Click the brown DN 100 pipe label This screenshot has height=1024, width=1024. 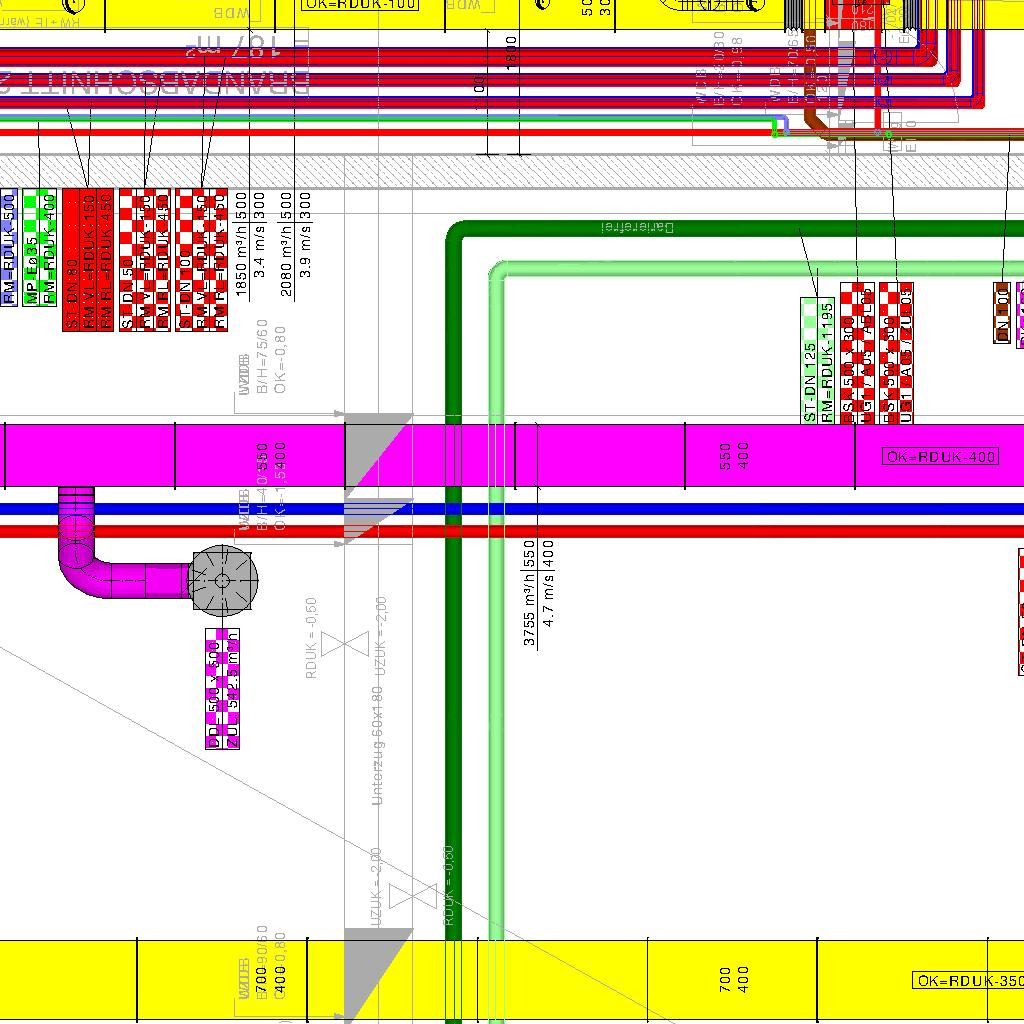coord(1002,312)
